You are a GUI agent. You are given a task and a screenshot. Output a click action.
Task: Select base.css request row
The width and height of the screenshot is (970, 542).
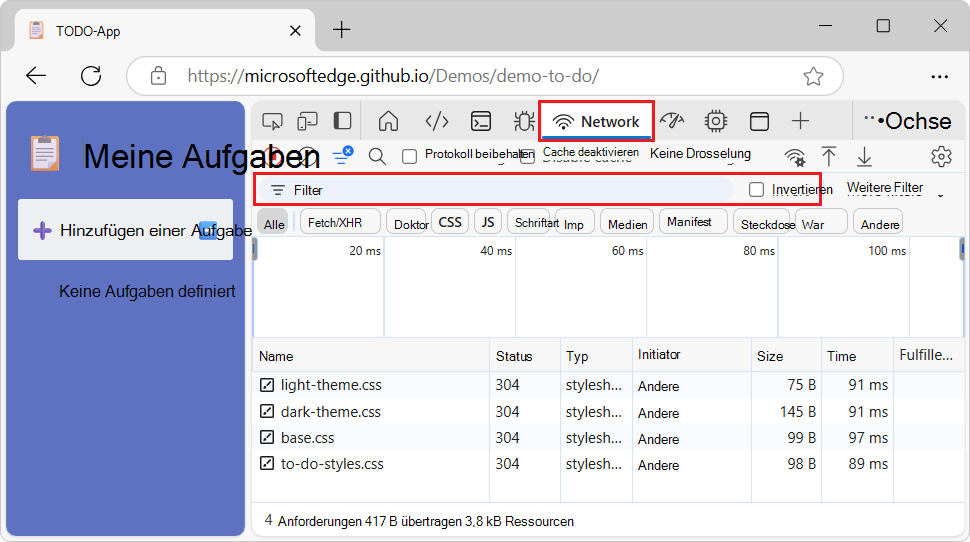[x=608, y=438]
